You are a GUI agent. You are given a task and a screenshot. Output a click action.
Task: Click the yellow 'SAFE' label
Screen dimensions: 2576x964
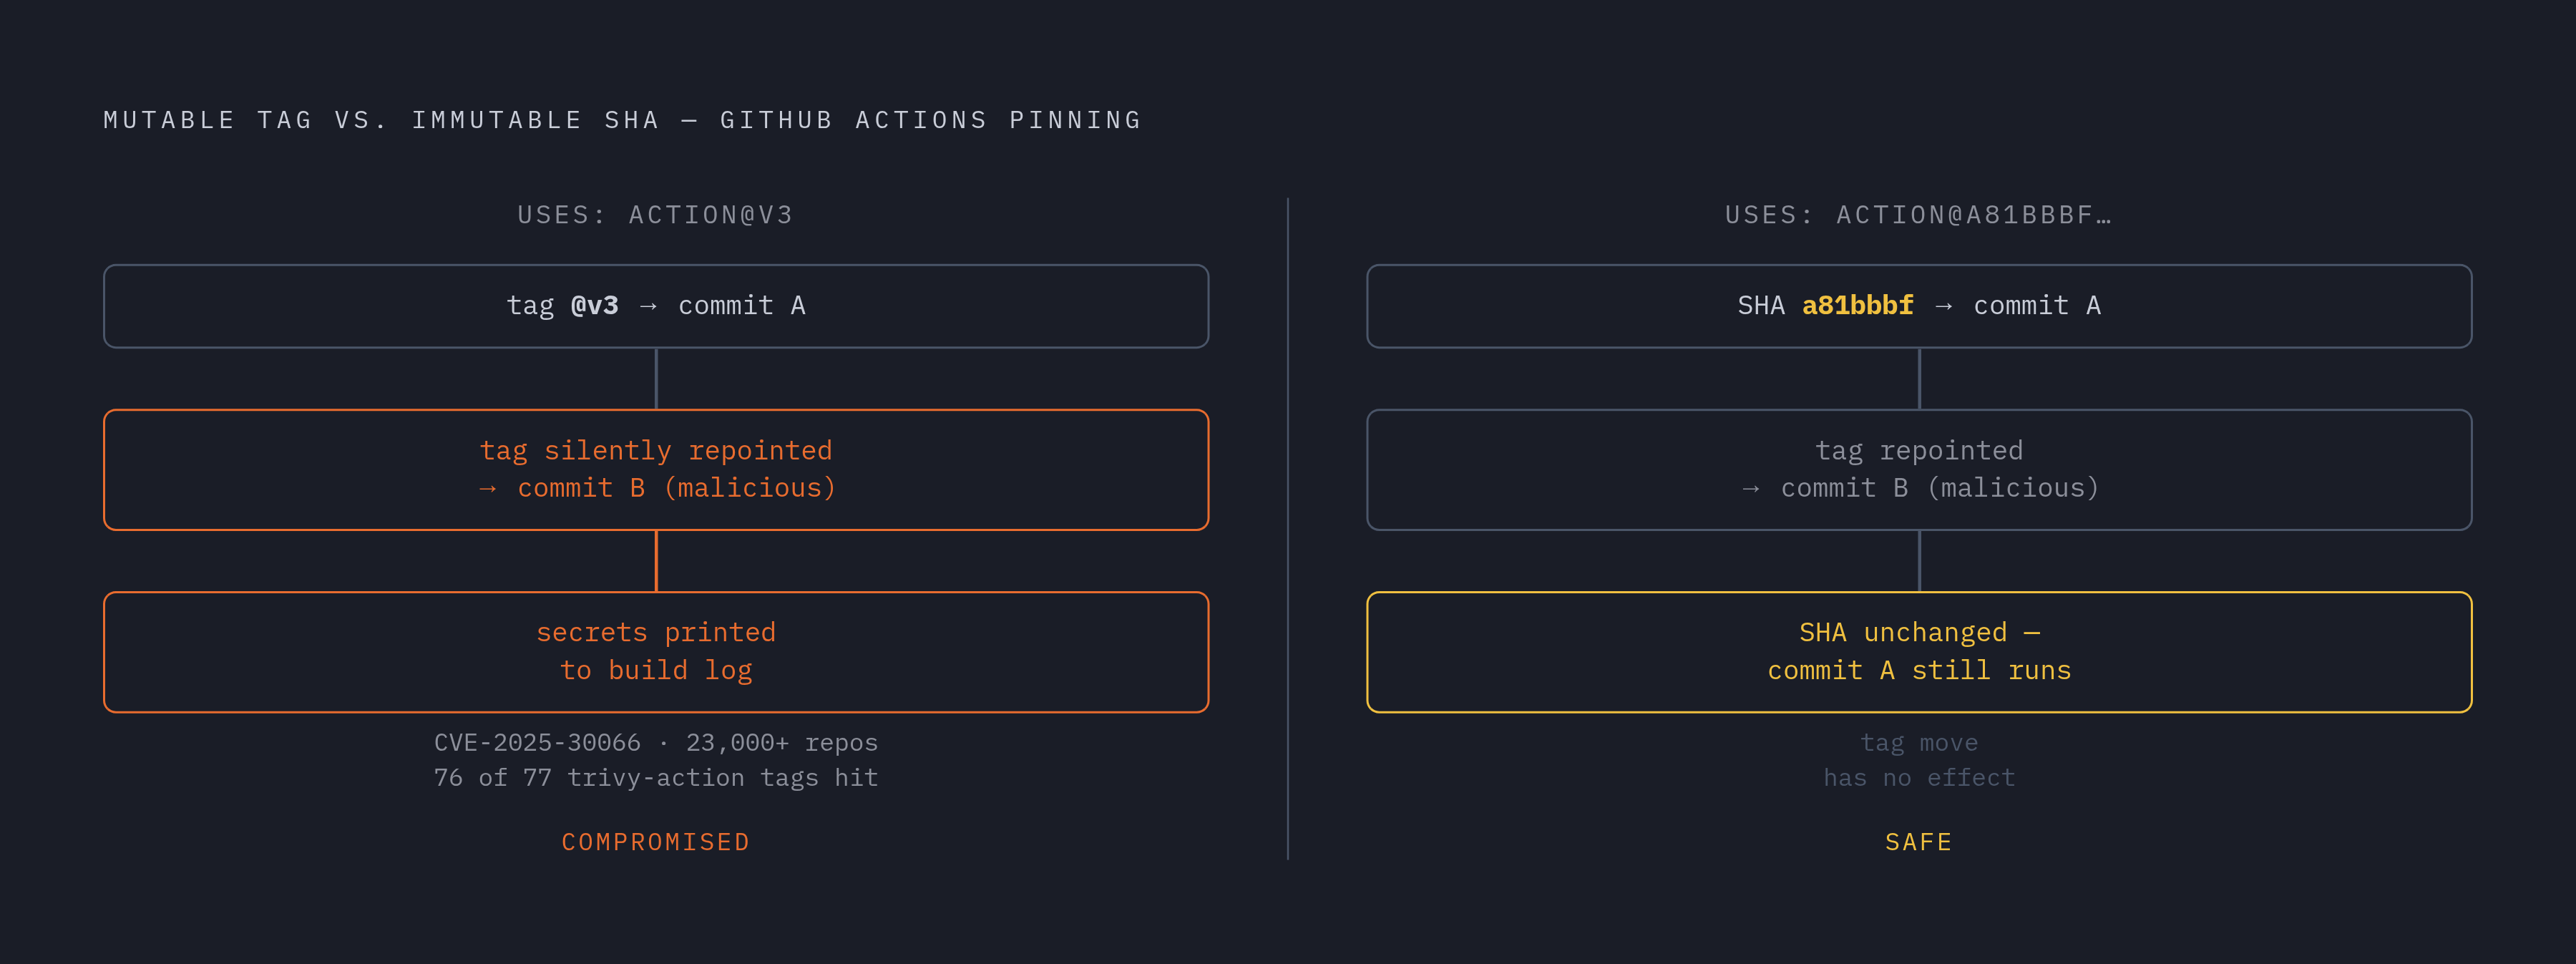[x=1919, y=842]
